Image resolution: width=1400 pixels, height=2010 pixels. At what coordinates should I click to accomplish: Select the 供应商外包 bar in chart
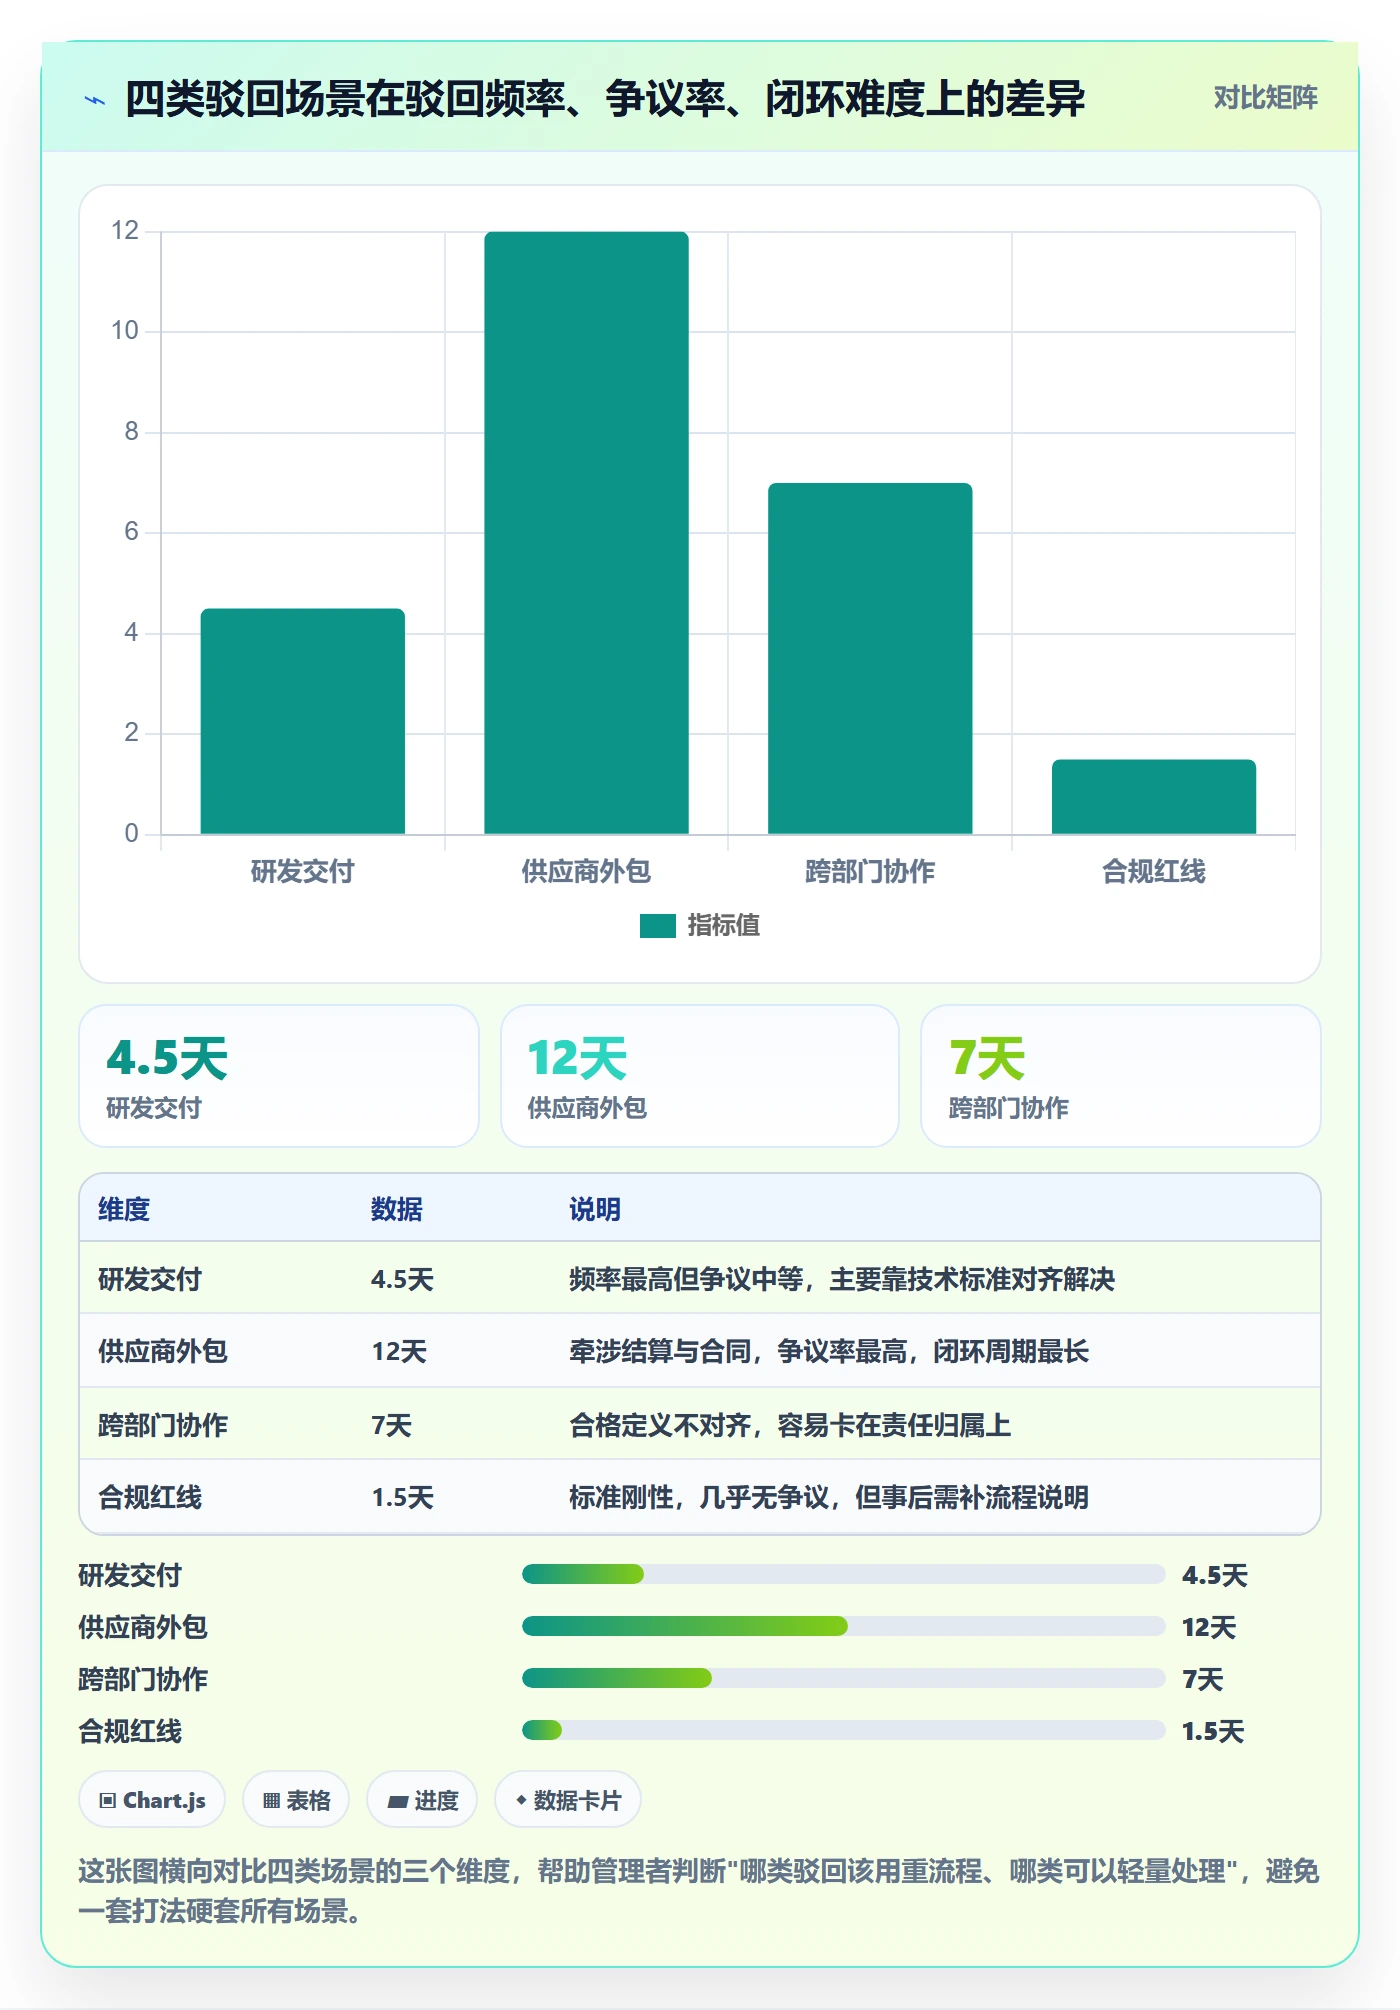coord(586,533)
